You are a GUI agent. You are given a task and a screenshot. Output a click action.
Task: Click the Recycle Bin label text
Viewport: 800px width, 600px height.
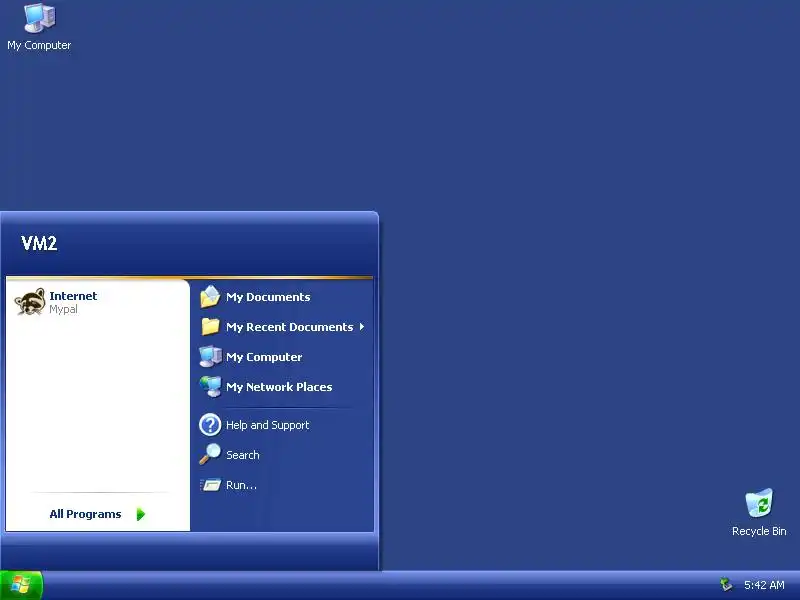tap(759, 531)
